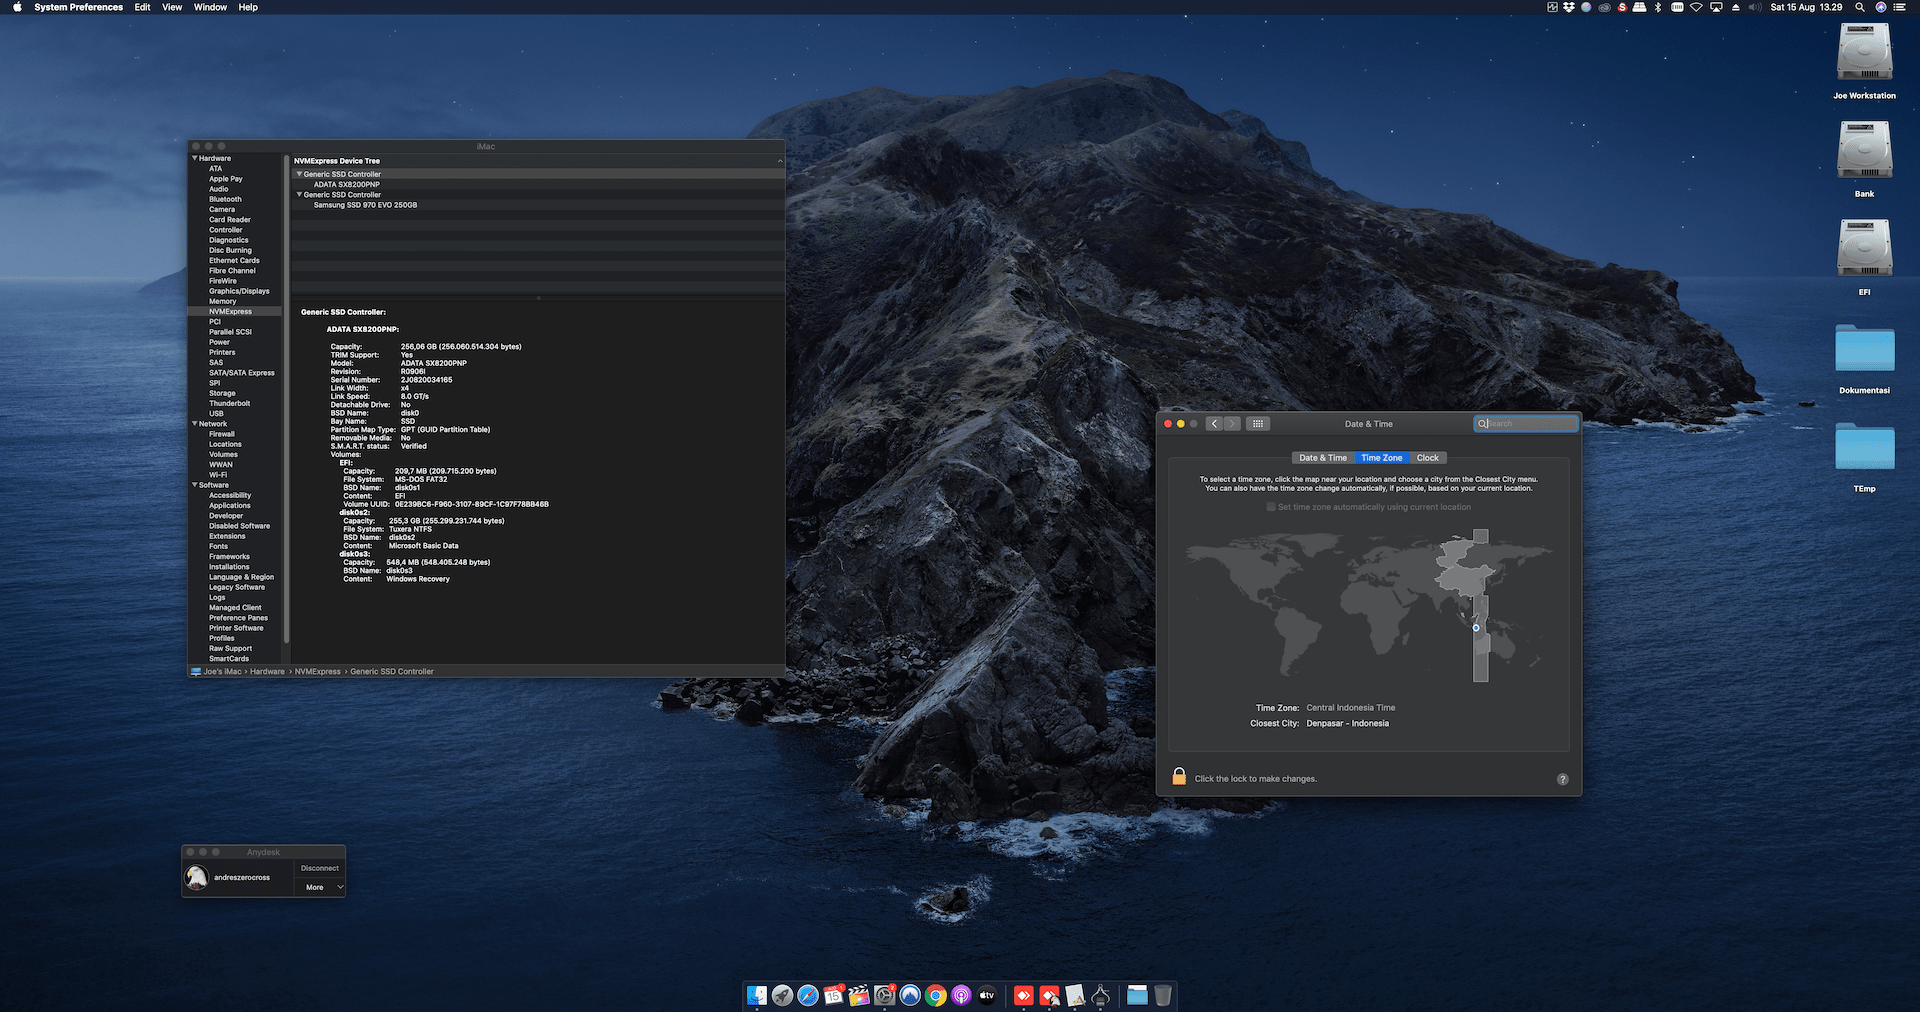Open Finder from the Dock
This screenshot has width=1920, height=1012.
(757, 995)
